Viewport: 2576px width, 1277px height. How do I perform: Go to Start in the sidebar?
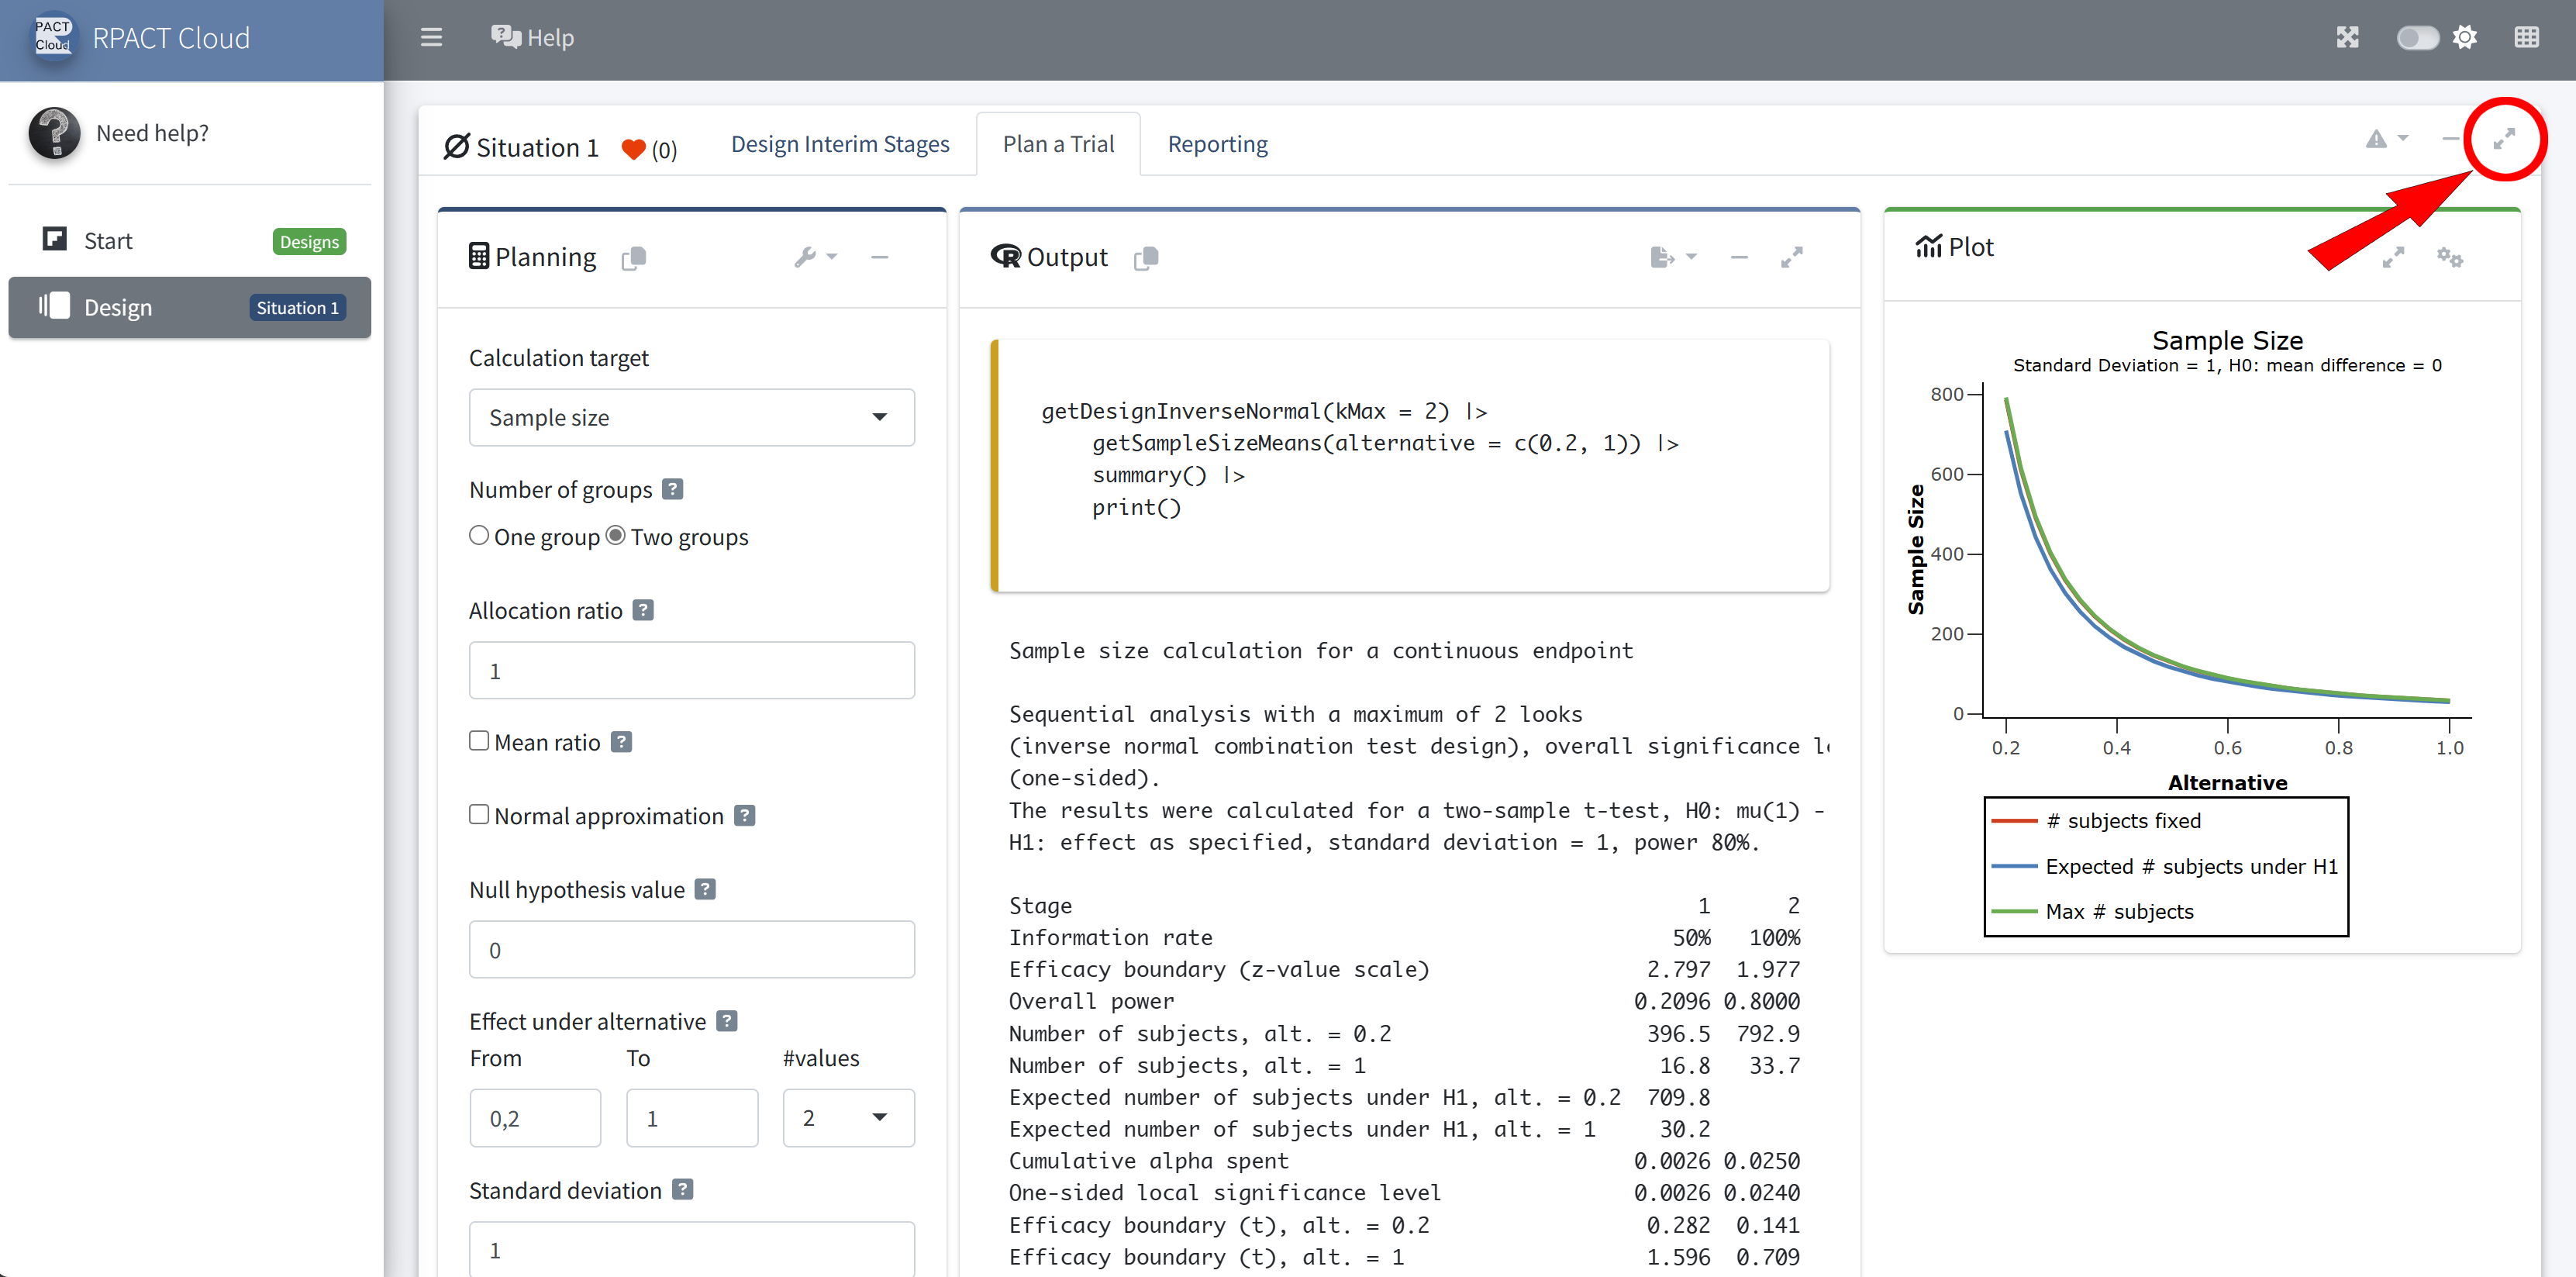[108, 241]
